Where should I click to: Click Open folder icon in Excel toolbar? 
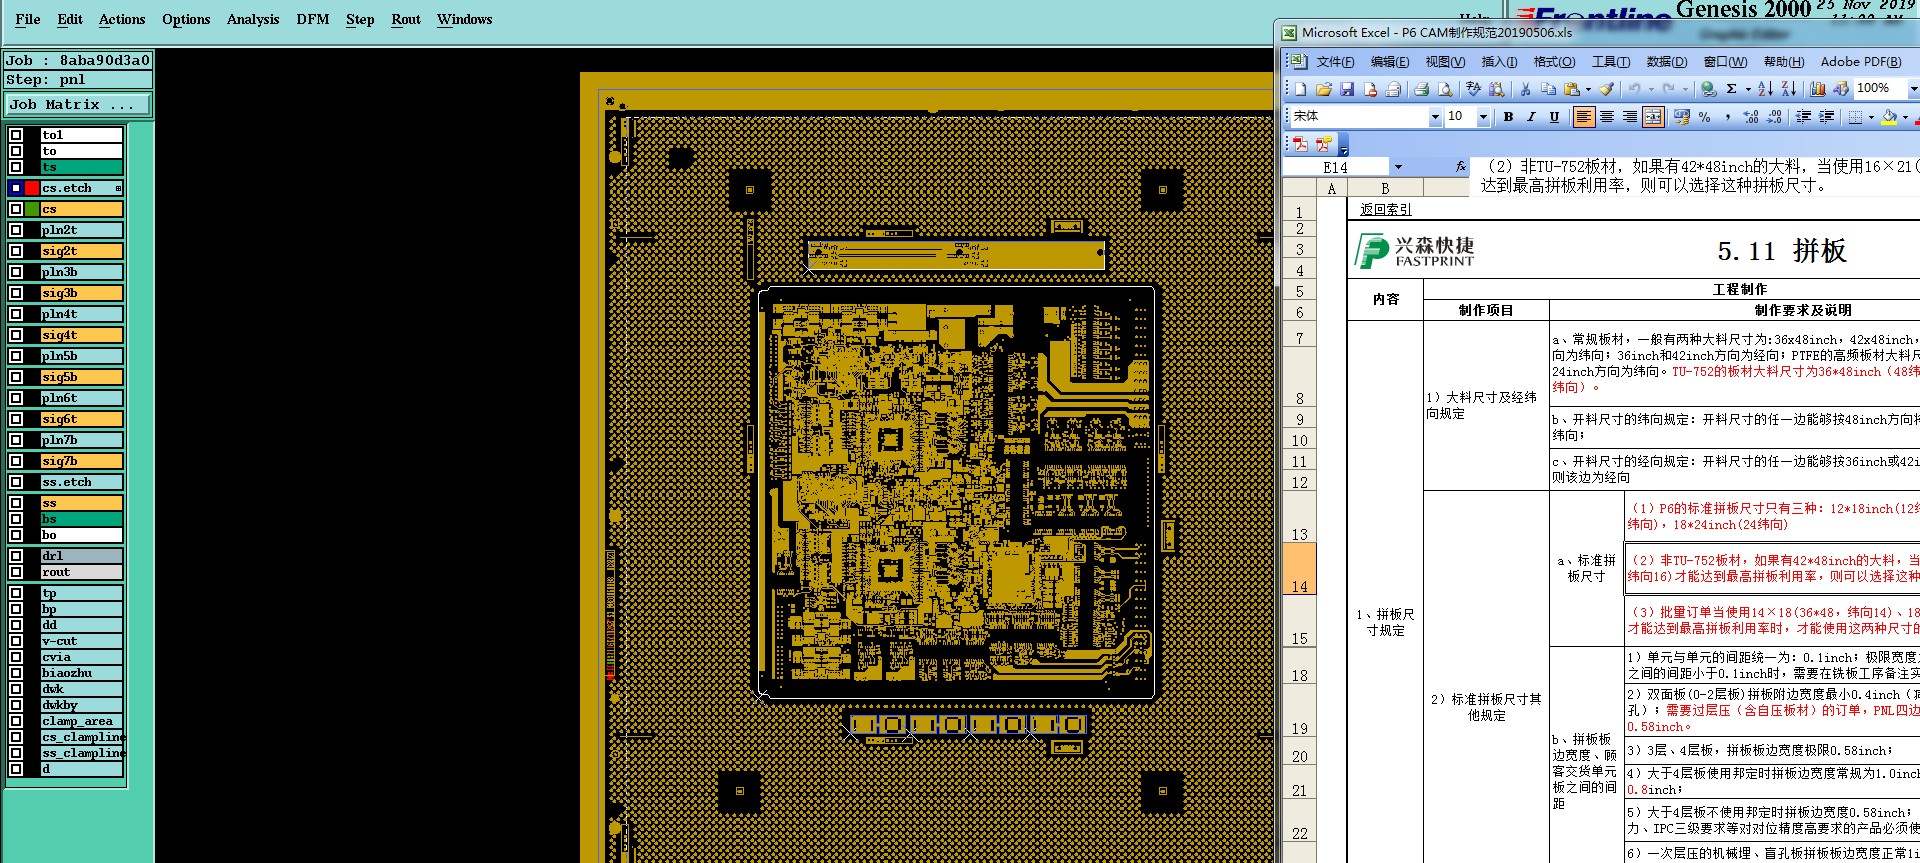pos(1324,89)
